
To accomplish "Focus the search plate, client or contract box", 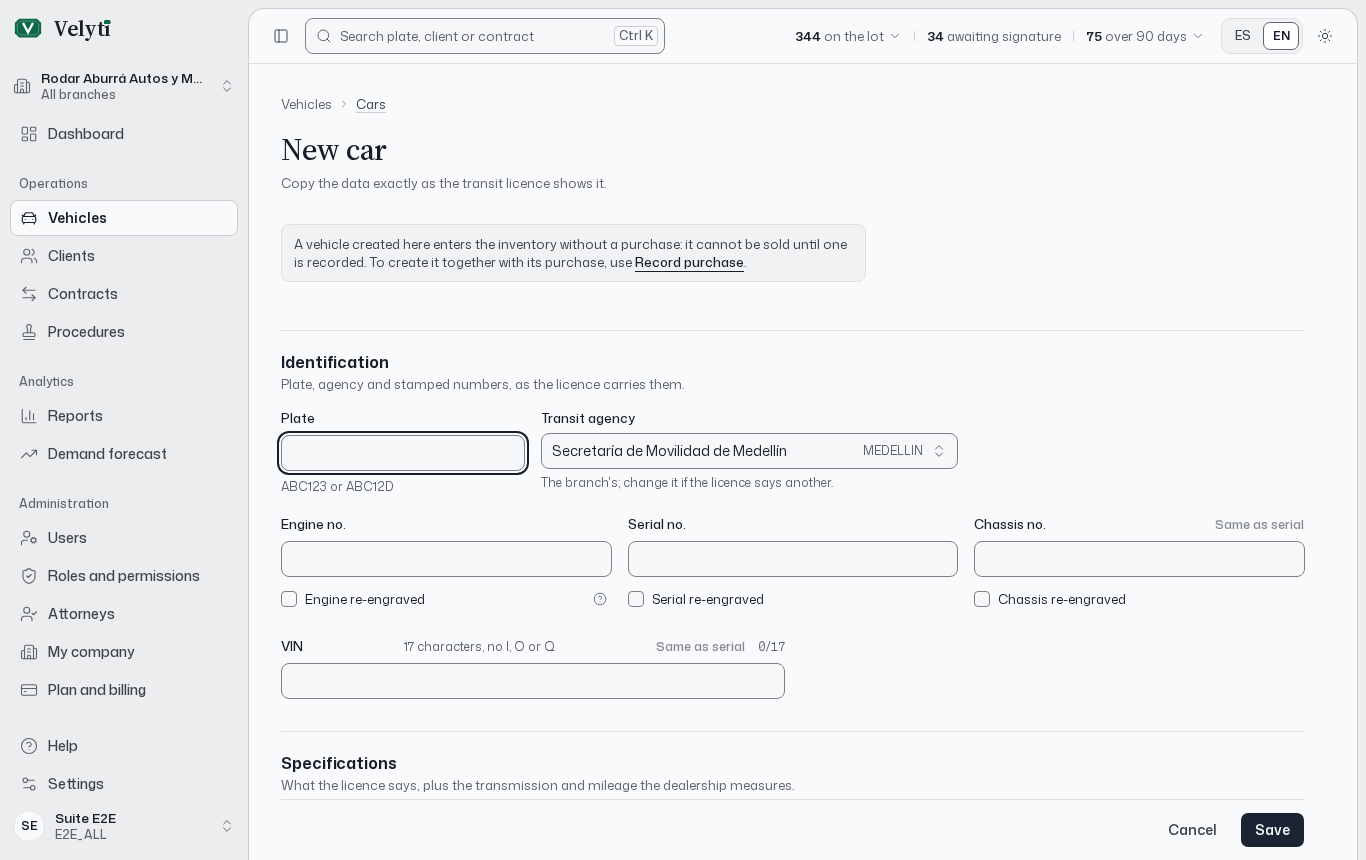I will 485,36.
